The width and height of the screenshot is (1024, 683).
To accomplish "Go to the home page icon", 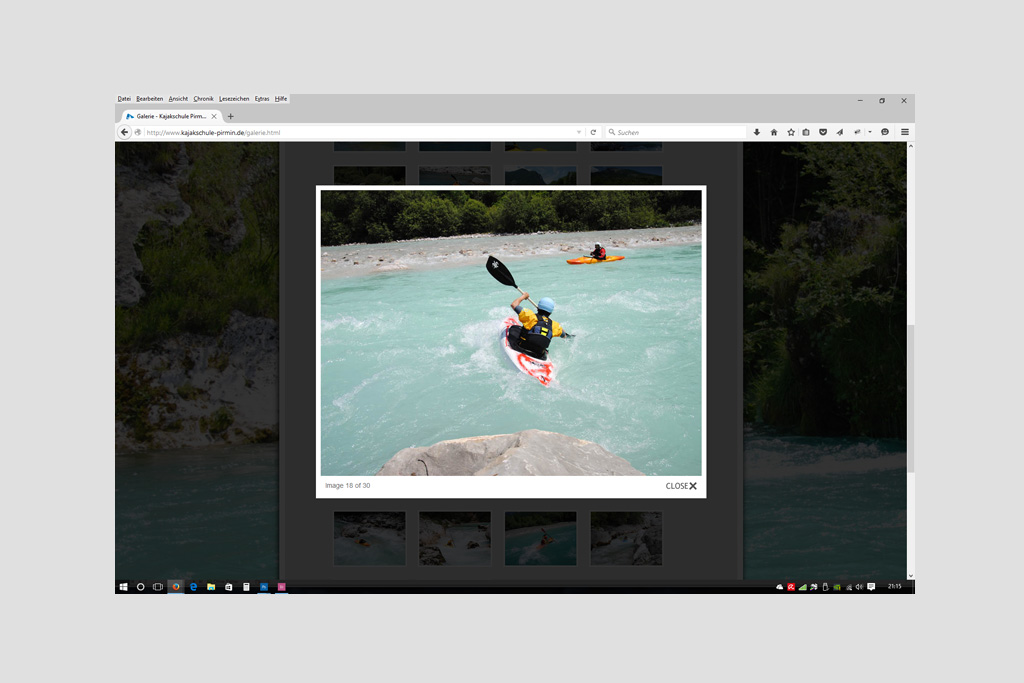I will coord(773,132).
